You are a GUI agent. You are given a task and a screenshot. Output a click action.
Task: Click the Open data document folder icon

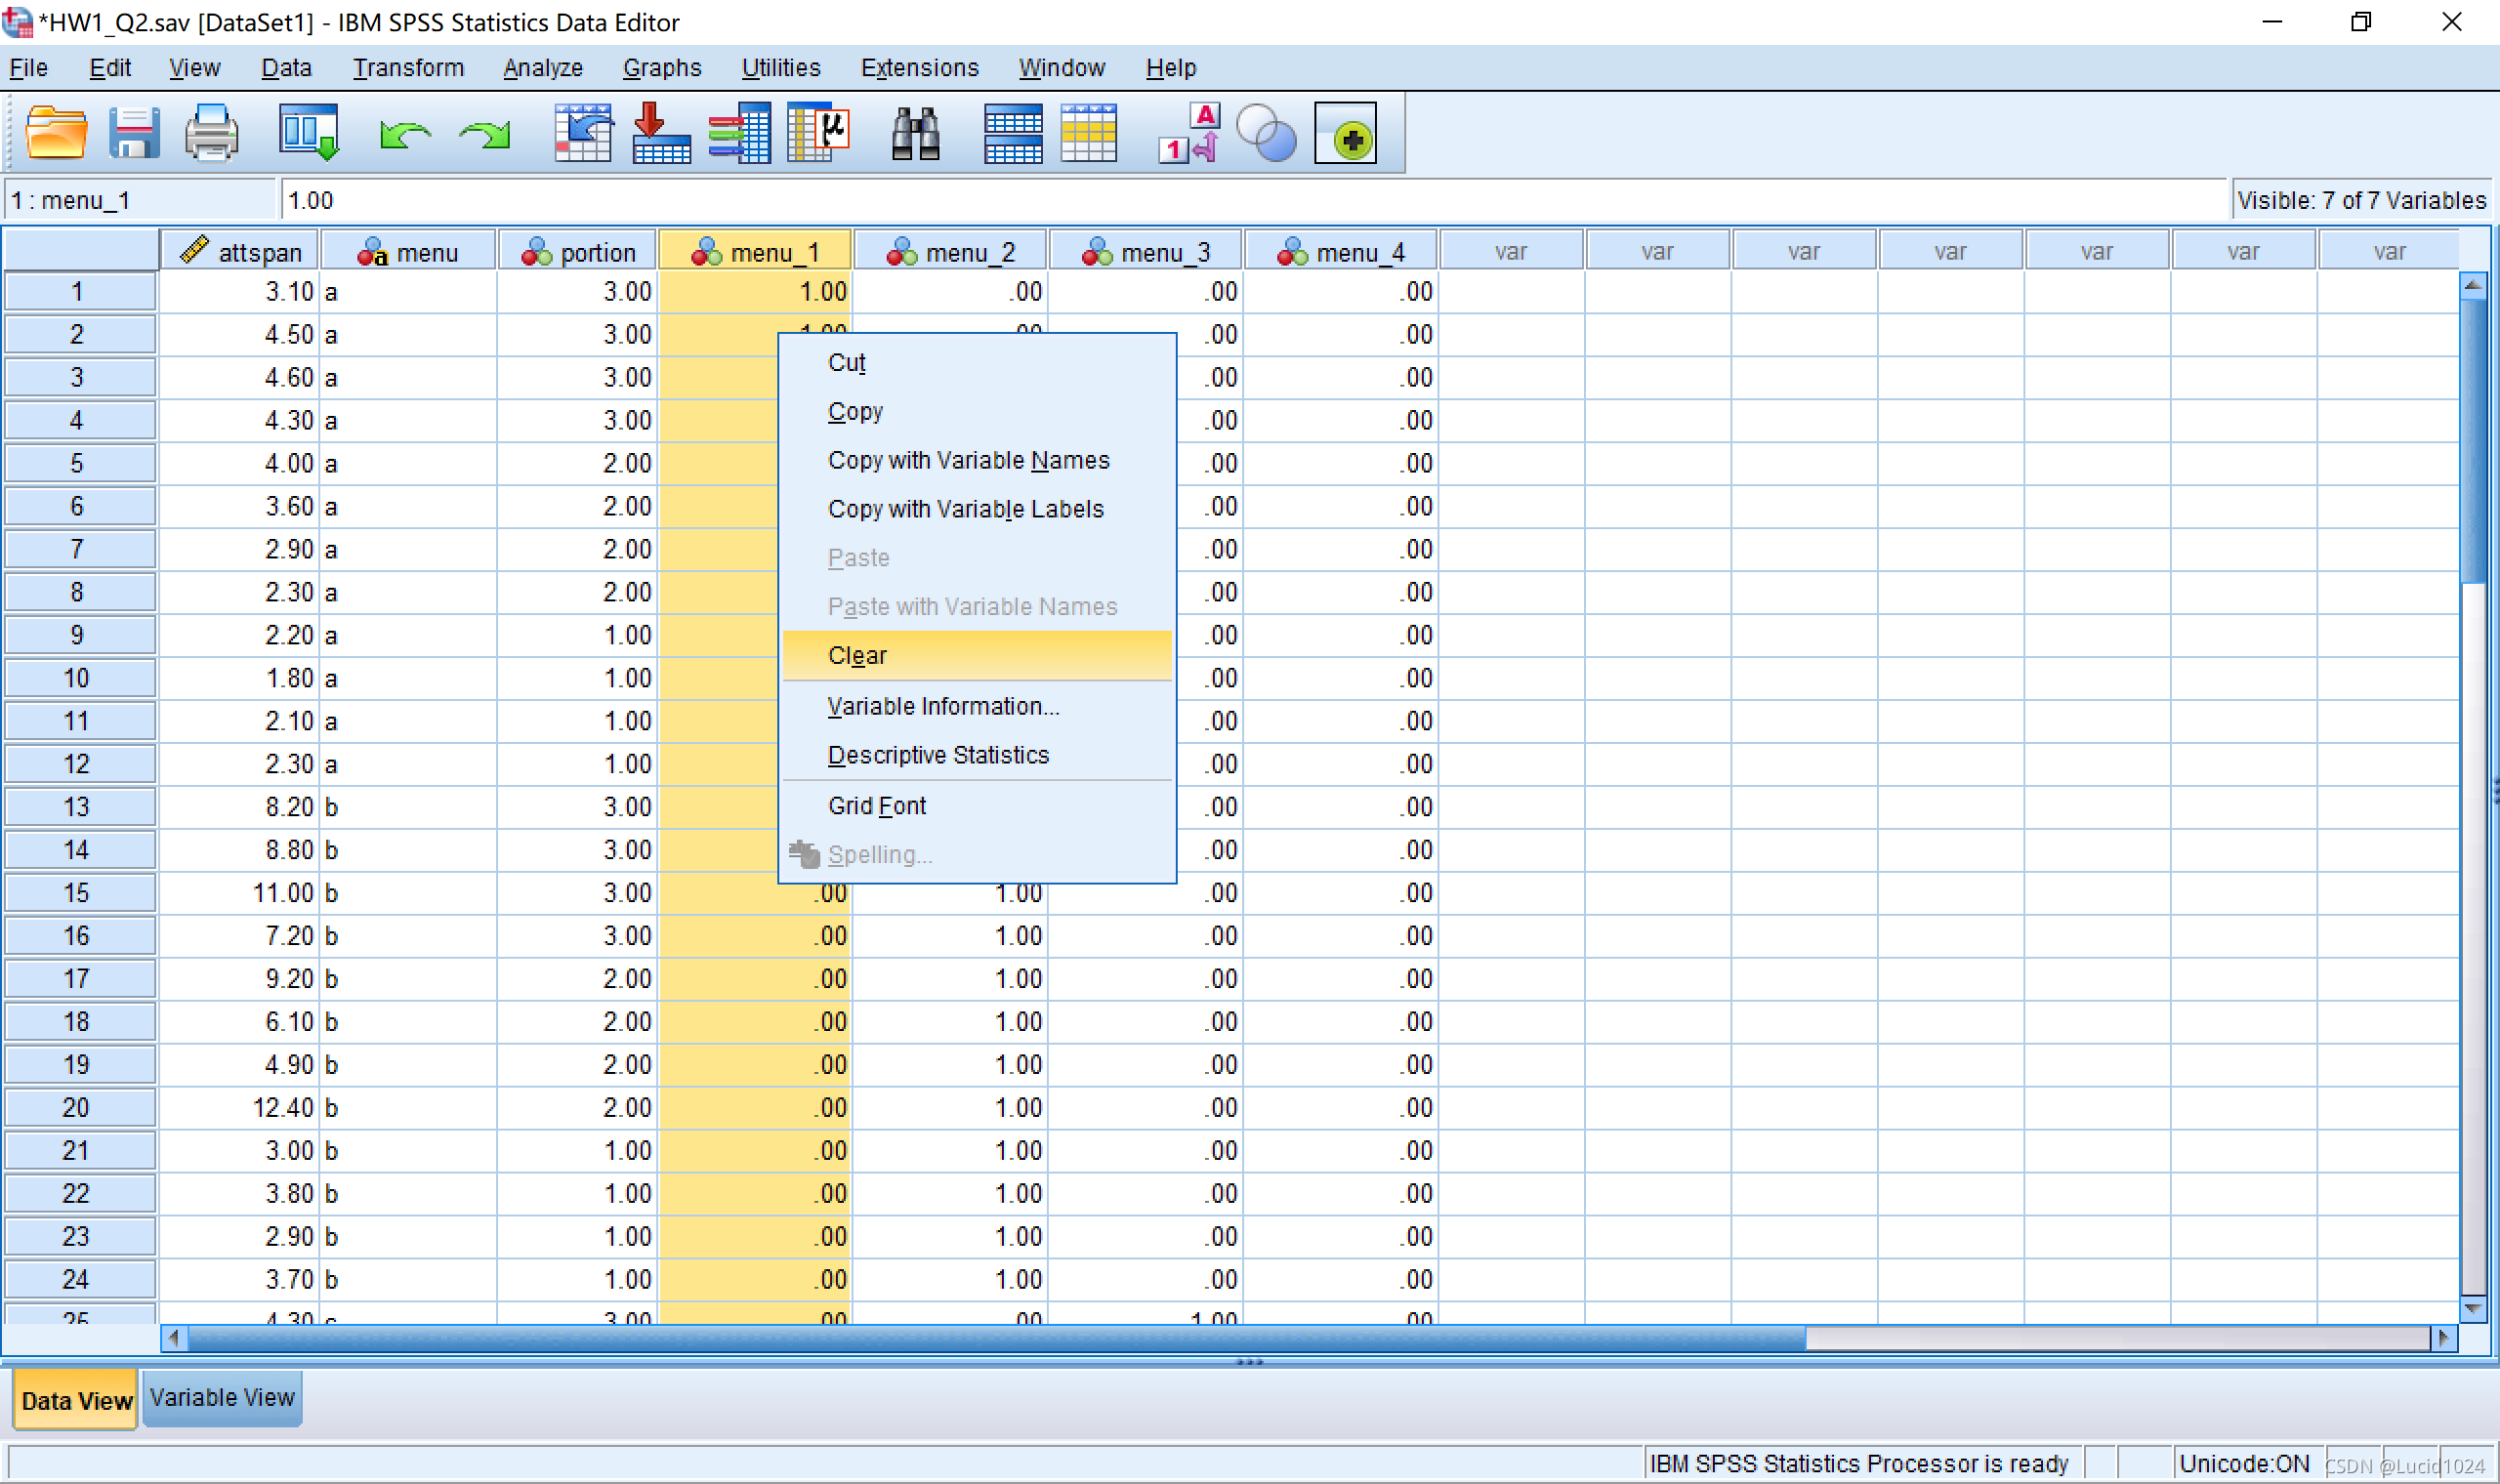pyautogui.click(x=56, y=133)
